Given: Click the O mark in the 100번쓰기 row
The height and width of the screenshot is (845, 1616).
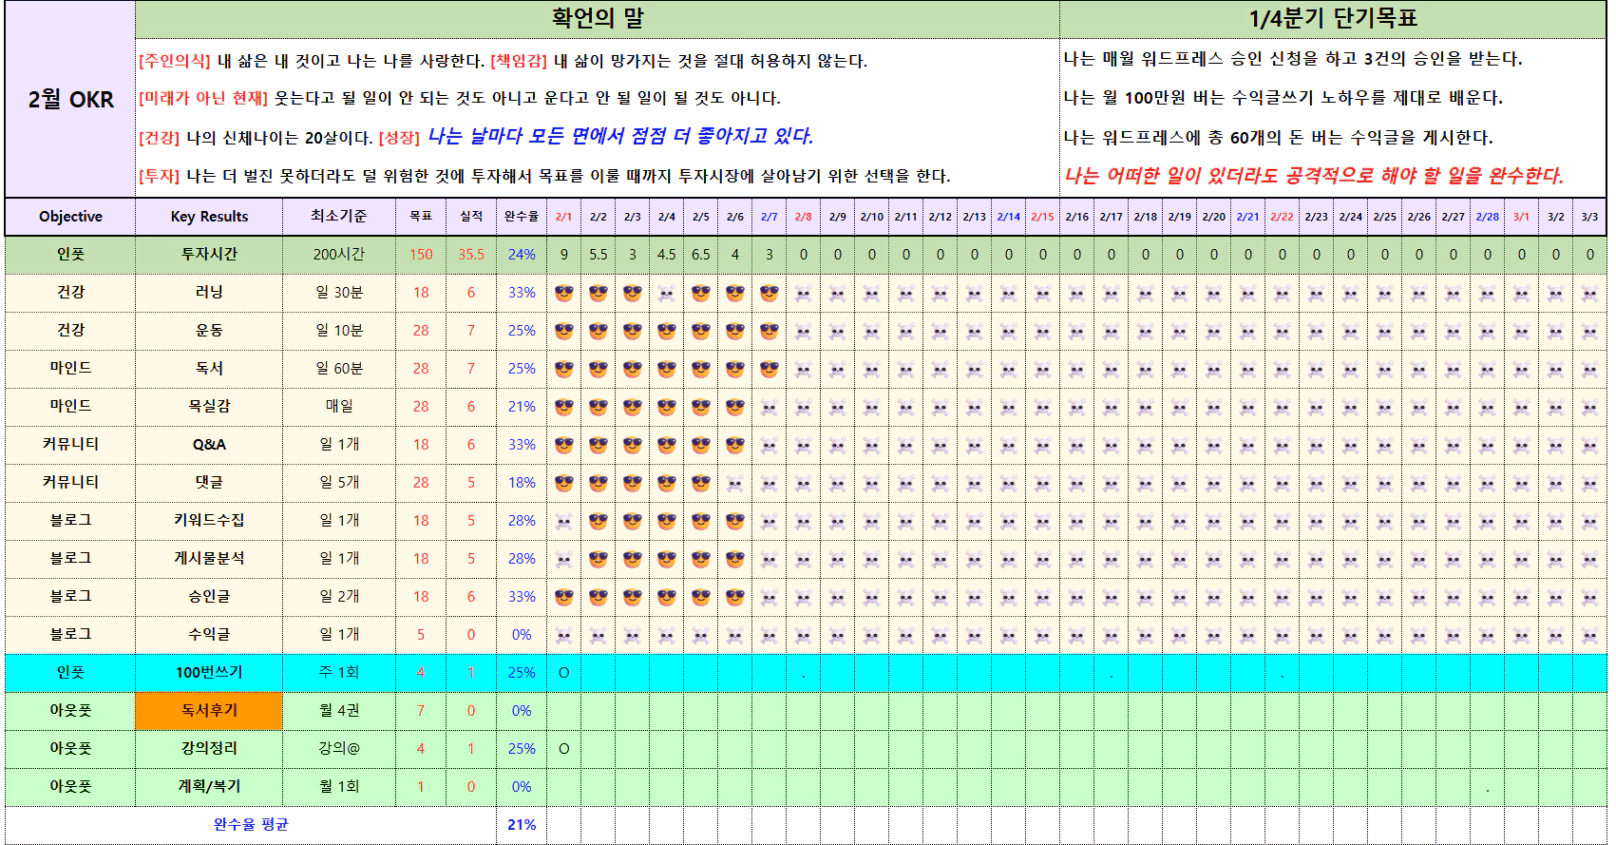Looking at the screenshot, I should [564, 673].
